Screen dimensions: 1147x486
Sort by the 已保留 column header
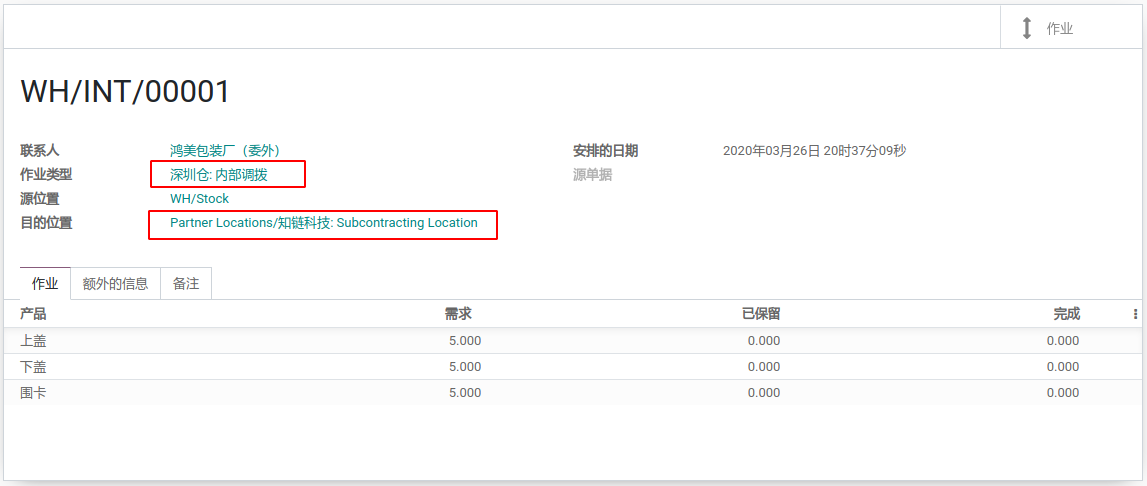[761, 314]
